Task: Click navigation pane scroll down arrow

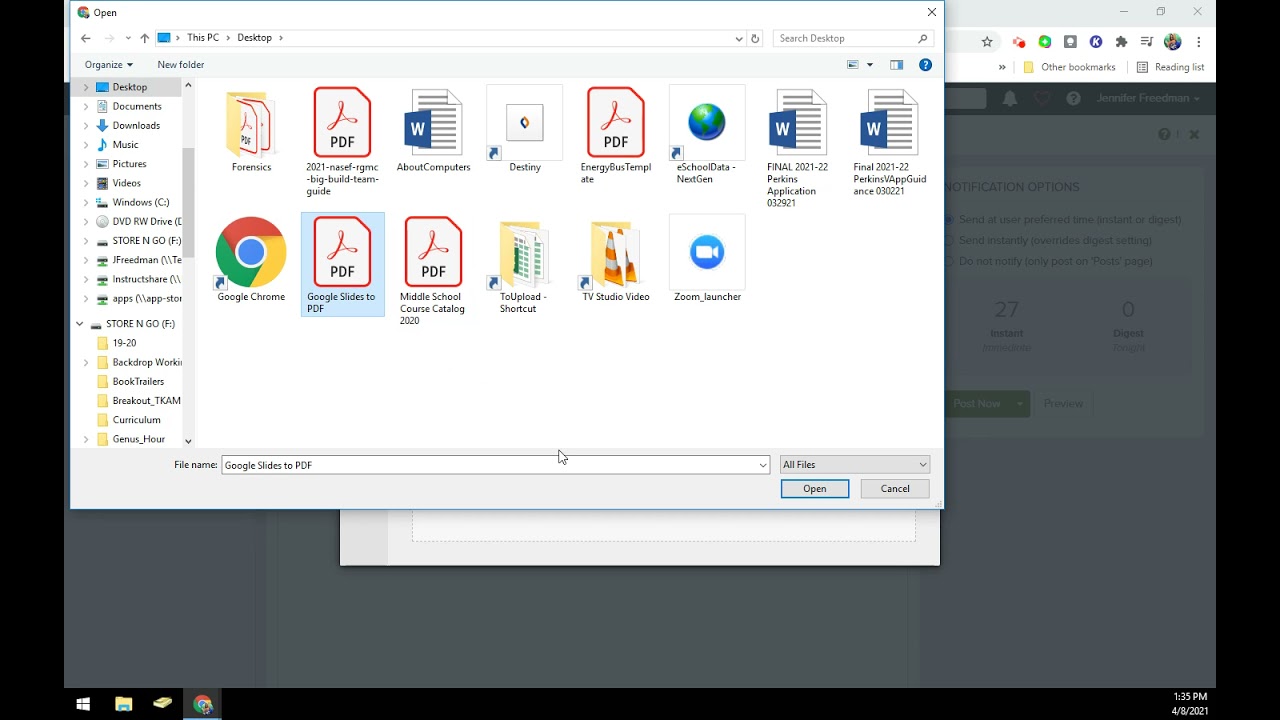Action: (188, 441)
